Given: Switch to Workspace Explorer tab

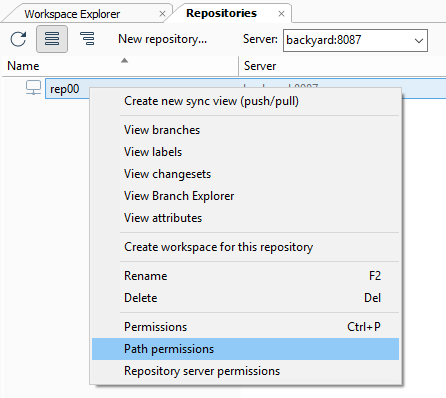Looking at the screenshot, I should point(72,14).
